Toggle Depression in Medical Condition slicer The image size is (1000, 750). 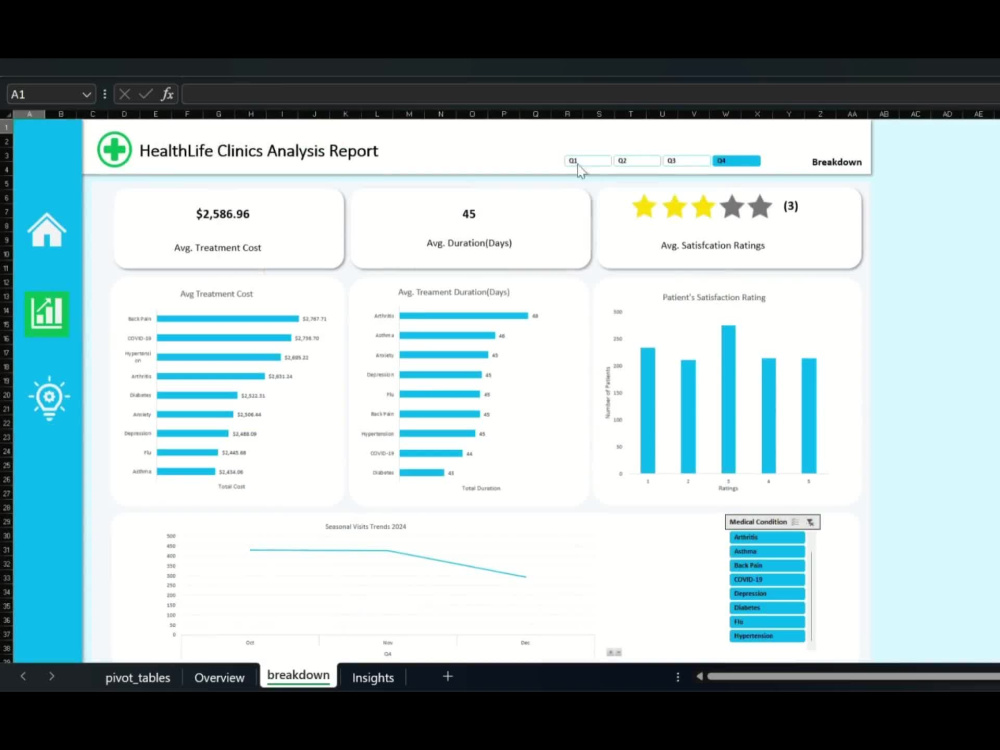pyautogui.click(x=767, y=594)
